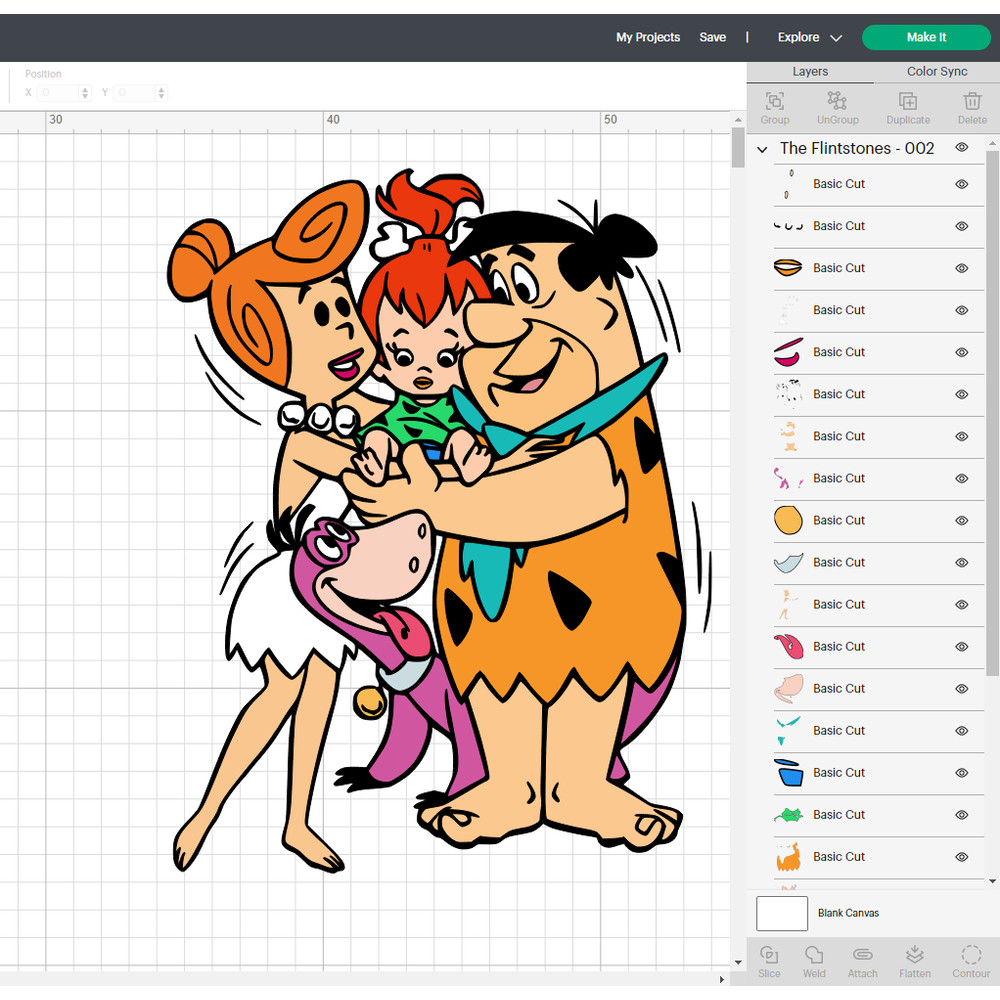Select the Weld tool

815,960
